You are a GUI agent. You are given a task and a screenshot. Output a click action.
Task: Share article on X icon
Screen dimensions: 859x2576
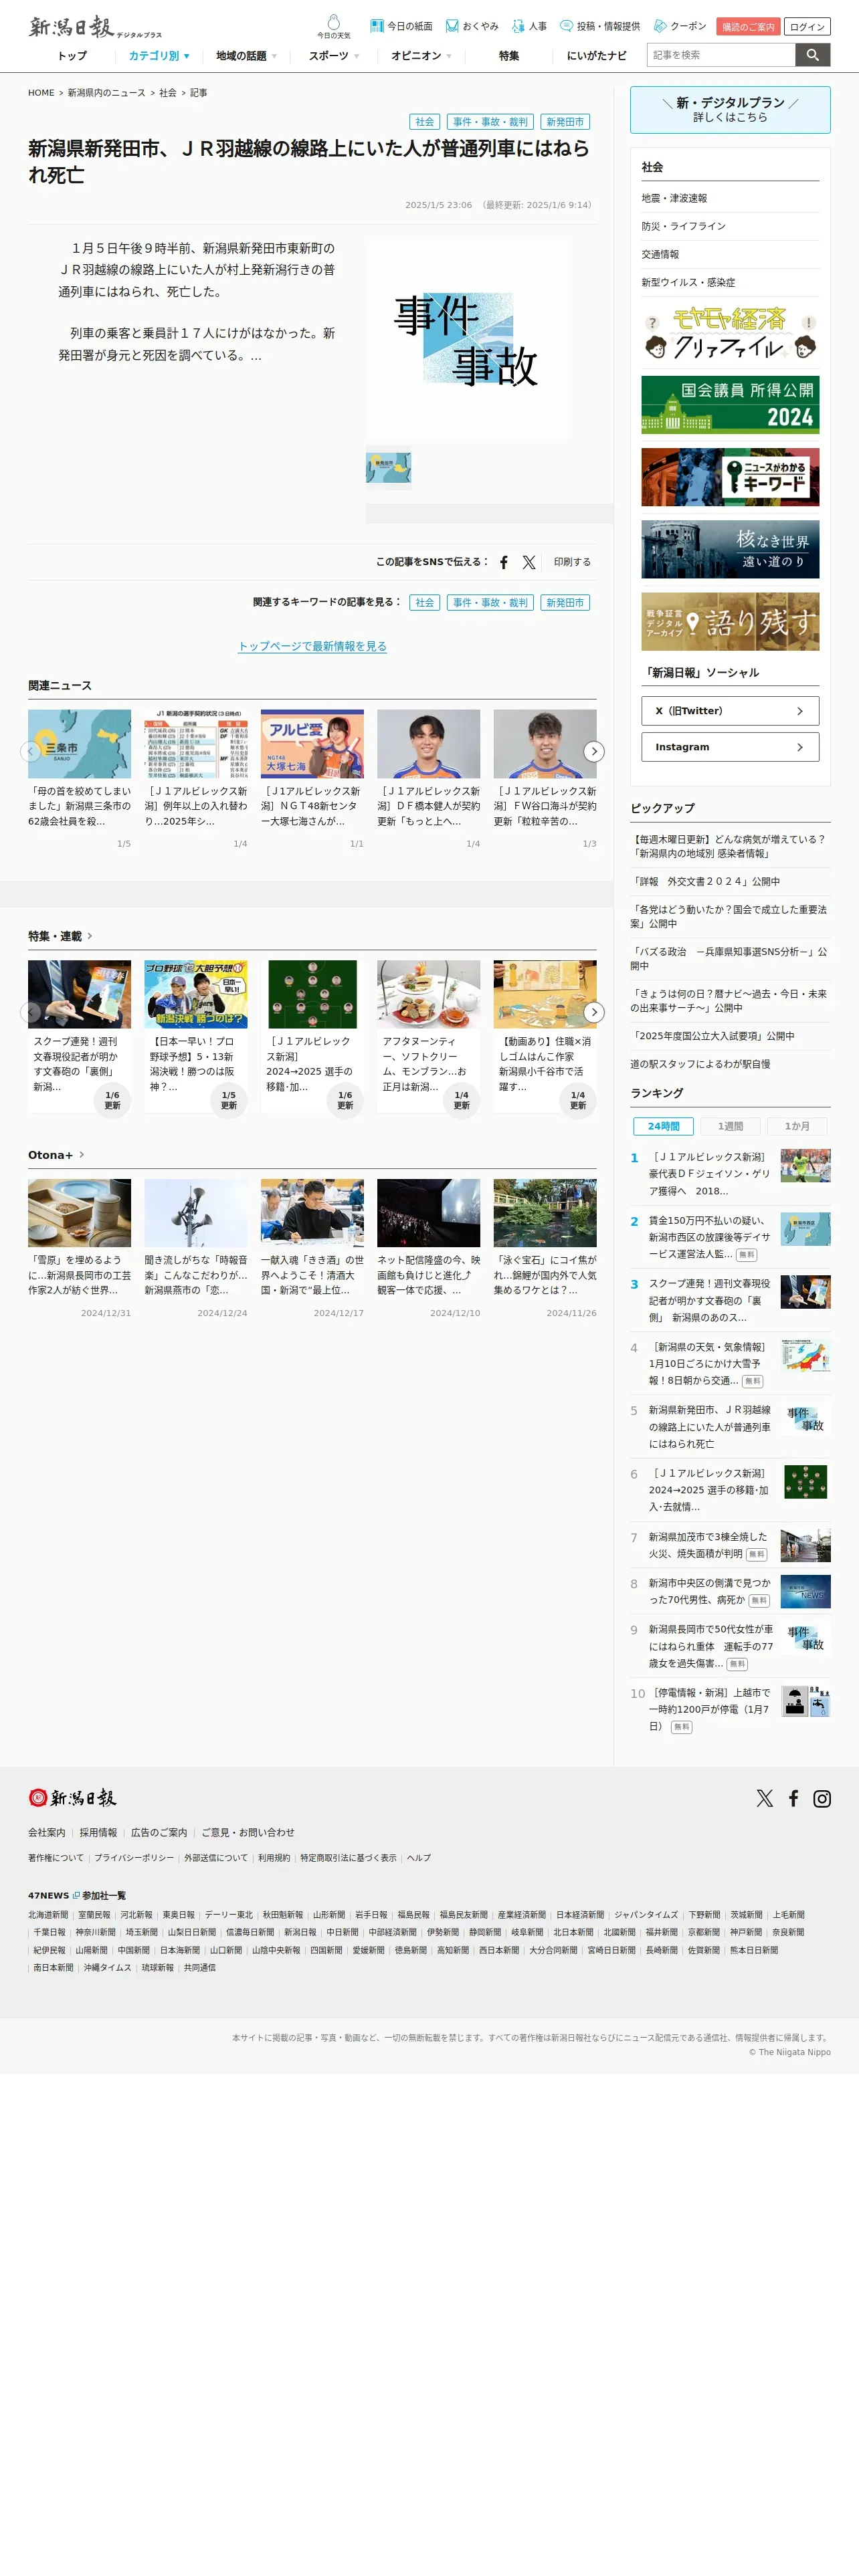pyautogui.click(x=529, y=562)
